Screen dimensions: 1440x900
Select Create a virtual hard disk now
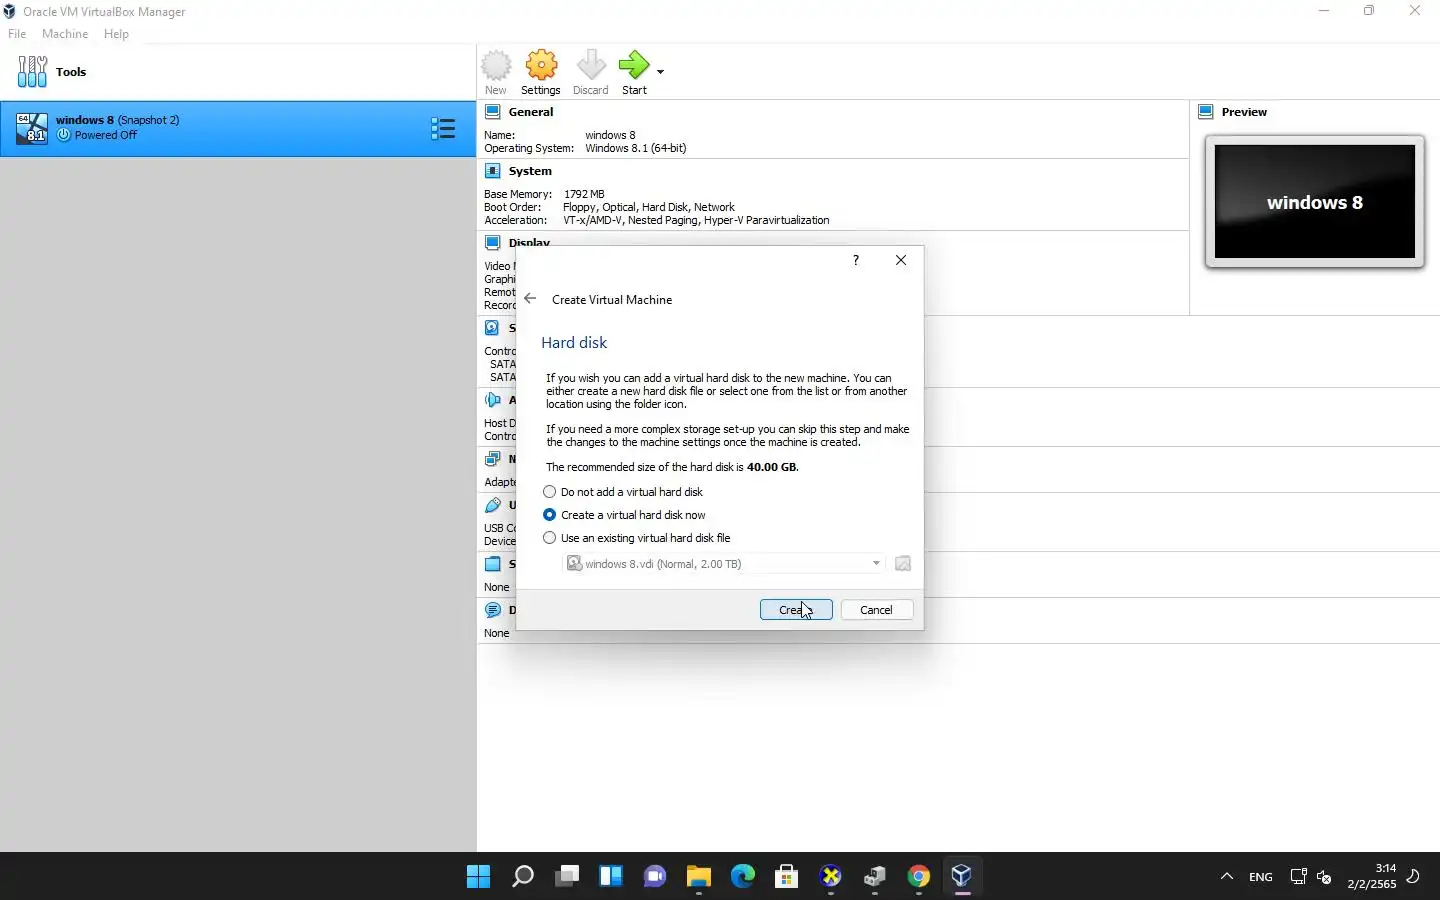coord(549,515)
